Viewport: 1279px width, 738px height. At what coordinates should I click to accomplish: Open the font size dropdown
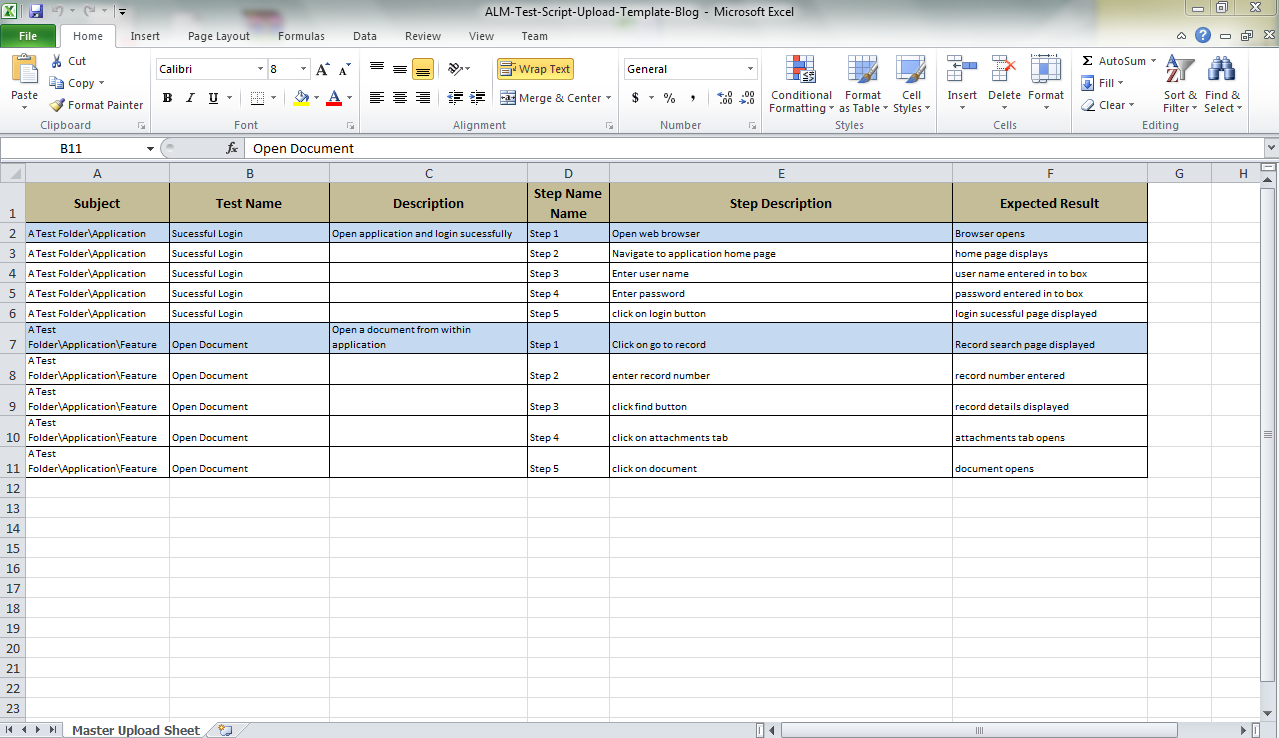pos(303,68)
